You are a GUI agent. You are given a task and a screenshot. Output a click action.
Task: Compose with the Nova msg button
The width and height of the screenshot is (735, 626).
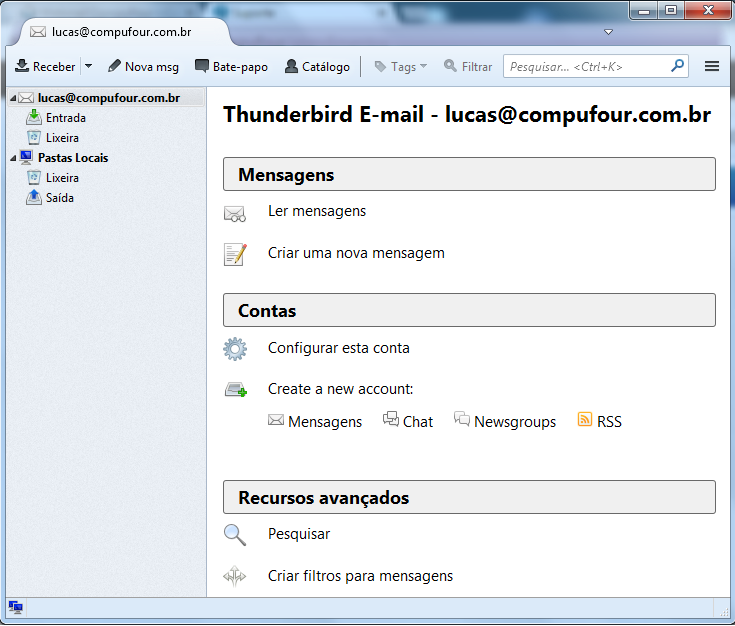(143, 67)
